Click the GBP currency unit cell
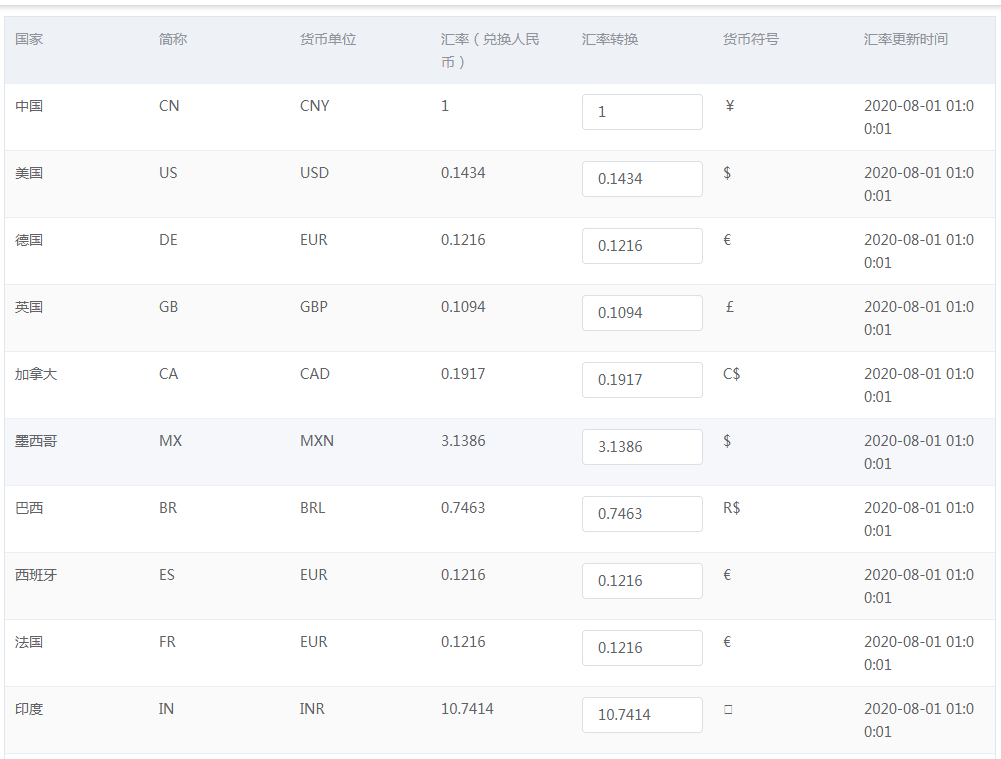The height and width of the screenshot is (759, 1001). [314, 307]
